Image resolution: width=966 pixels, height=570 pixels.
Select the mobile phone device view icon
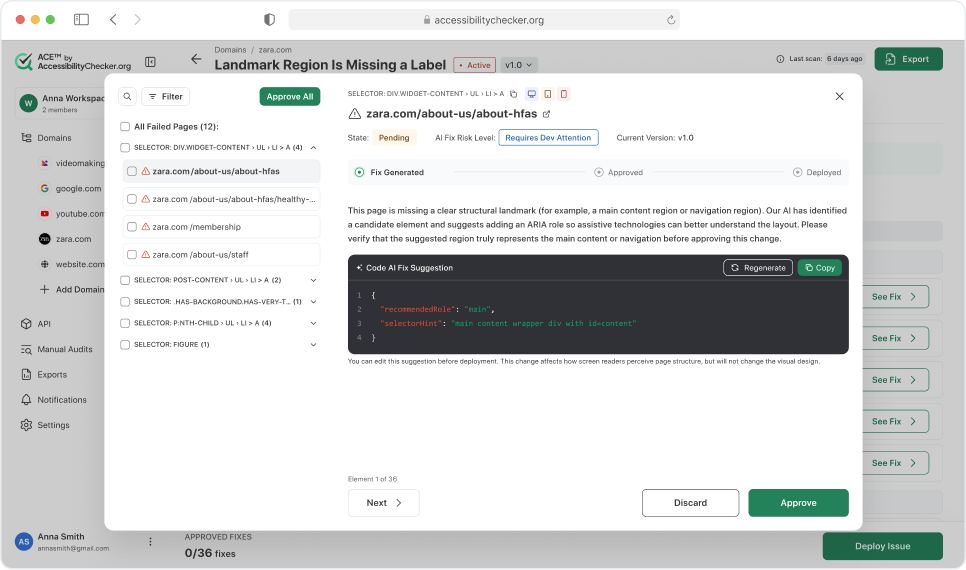click(563, 94)
